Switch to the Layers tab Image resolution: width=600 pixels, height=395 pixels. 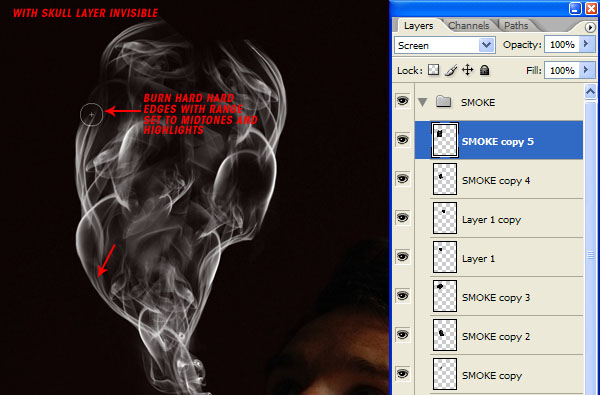[x=418, y=26]
